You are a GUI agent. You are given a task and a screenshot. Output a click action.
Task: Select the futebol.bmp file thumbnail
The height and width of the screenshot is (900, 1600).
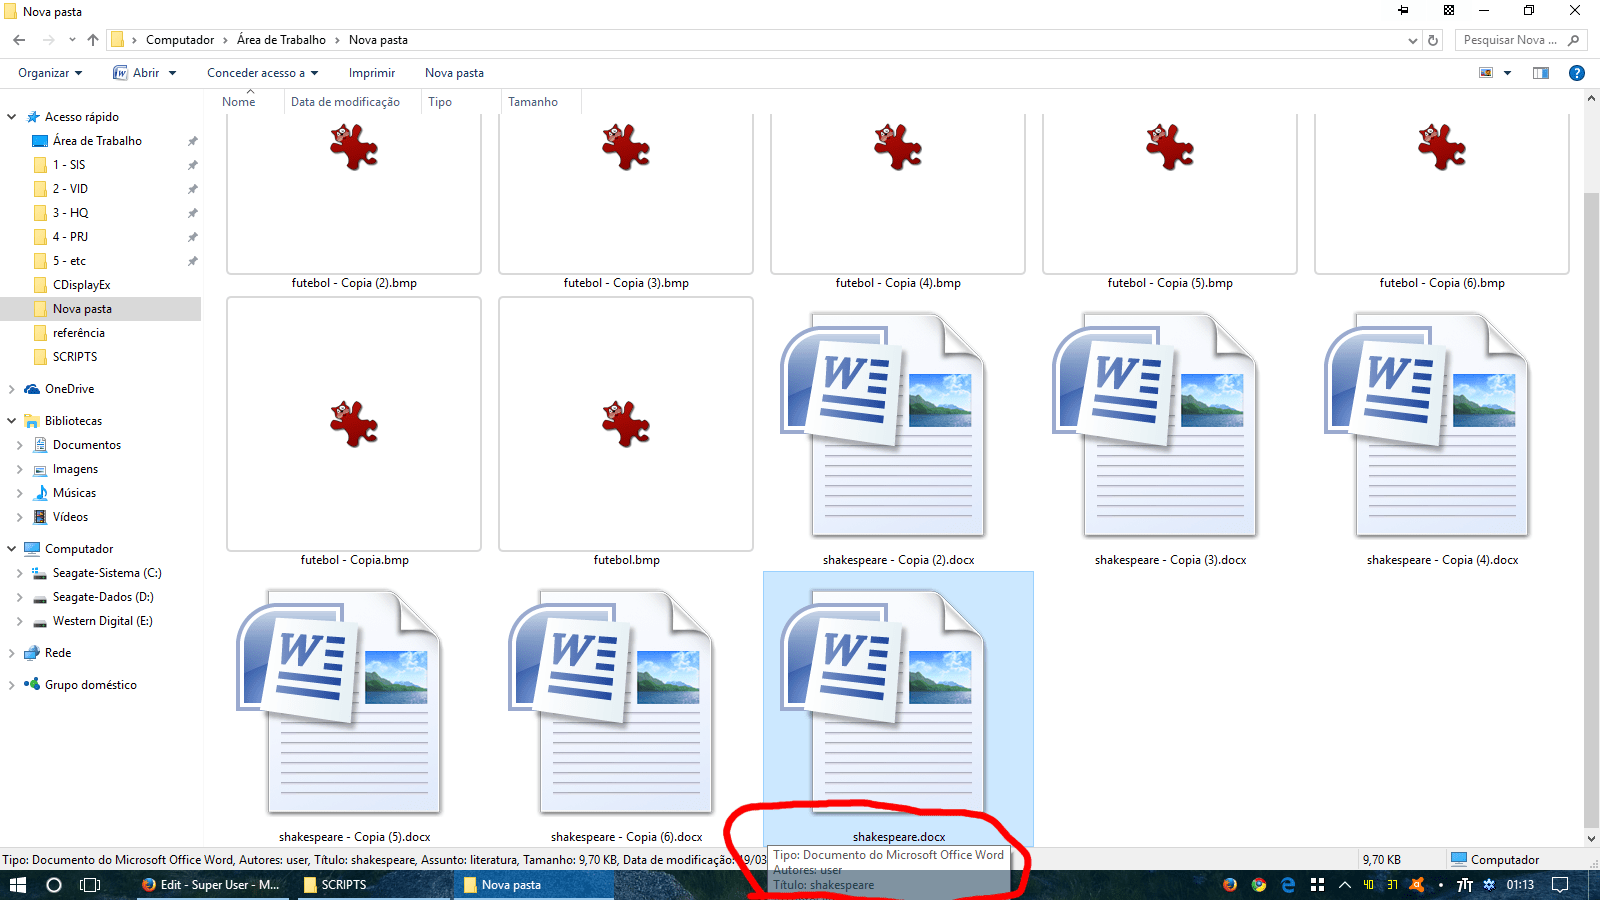pos(626,424)
